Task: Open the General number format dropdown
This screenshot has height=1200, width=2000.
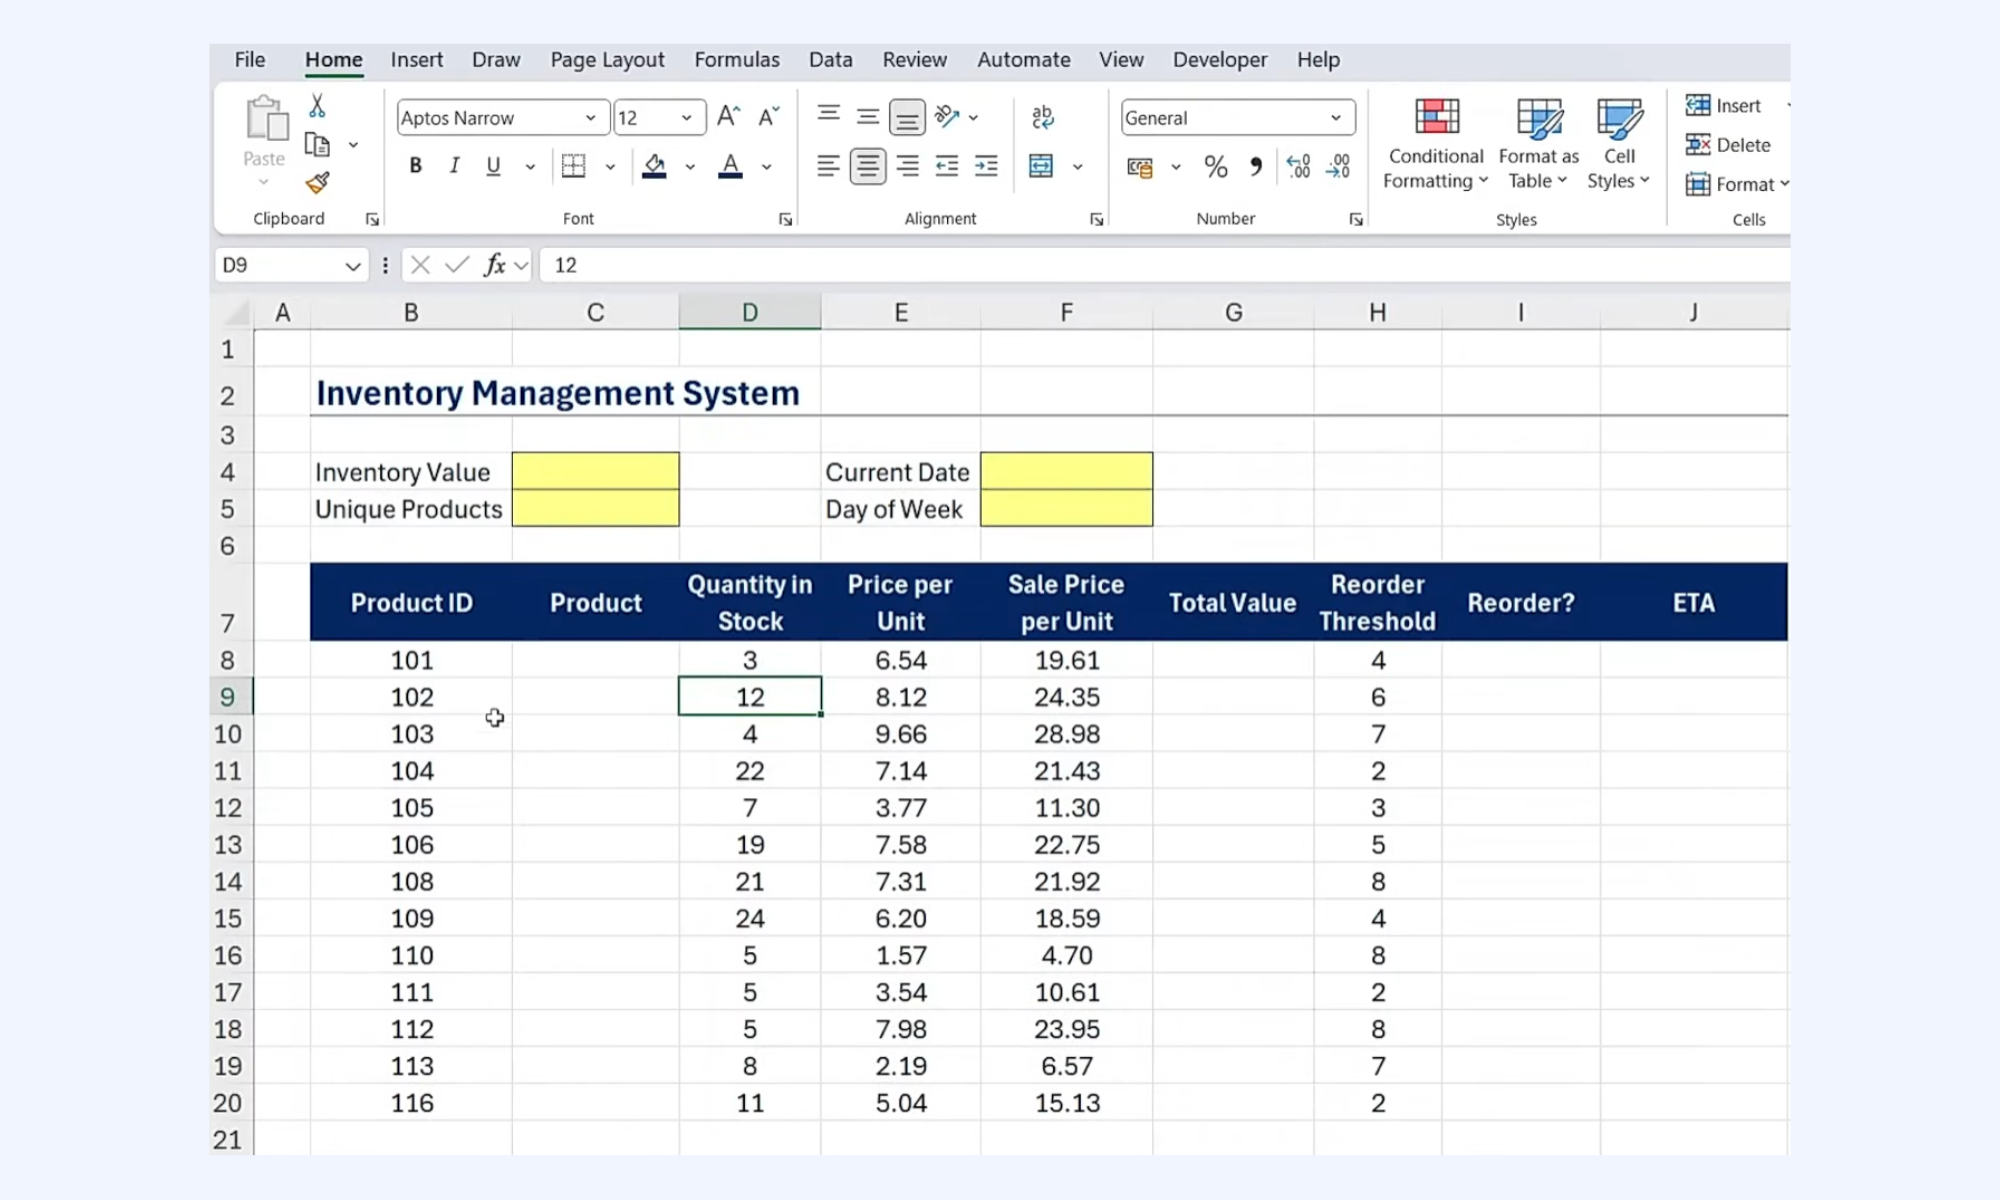Action: pos(1336,118)
